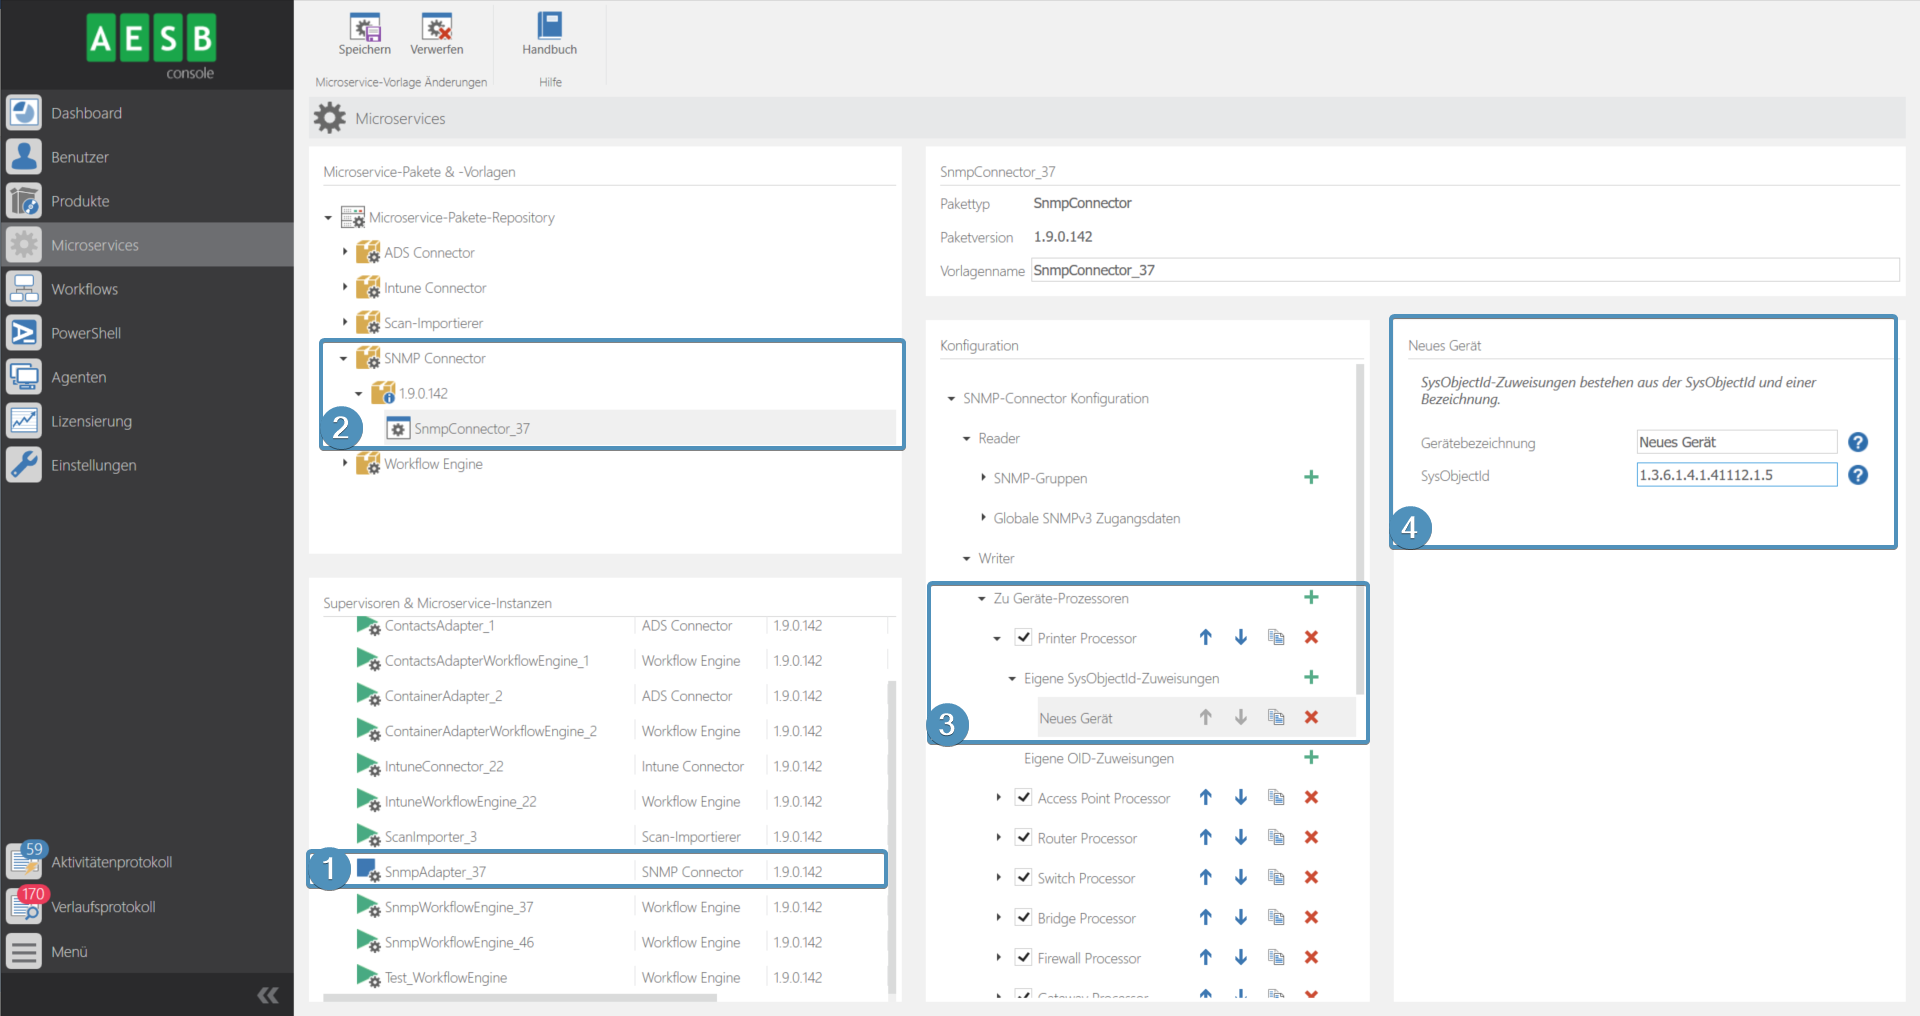Delete the Printer Processor entry
The image size is (1920, 1016).
(1311, 637)
